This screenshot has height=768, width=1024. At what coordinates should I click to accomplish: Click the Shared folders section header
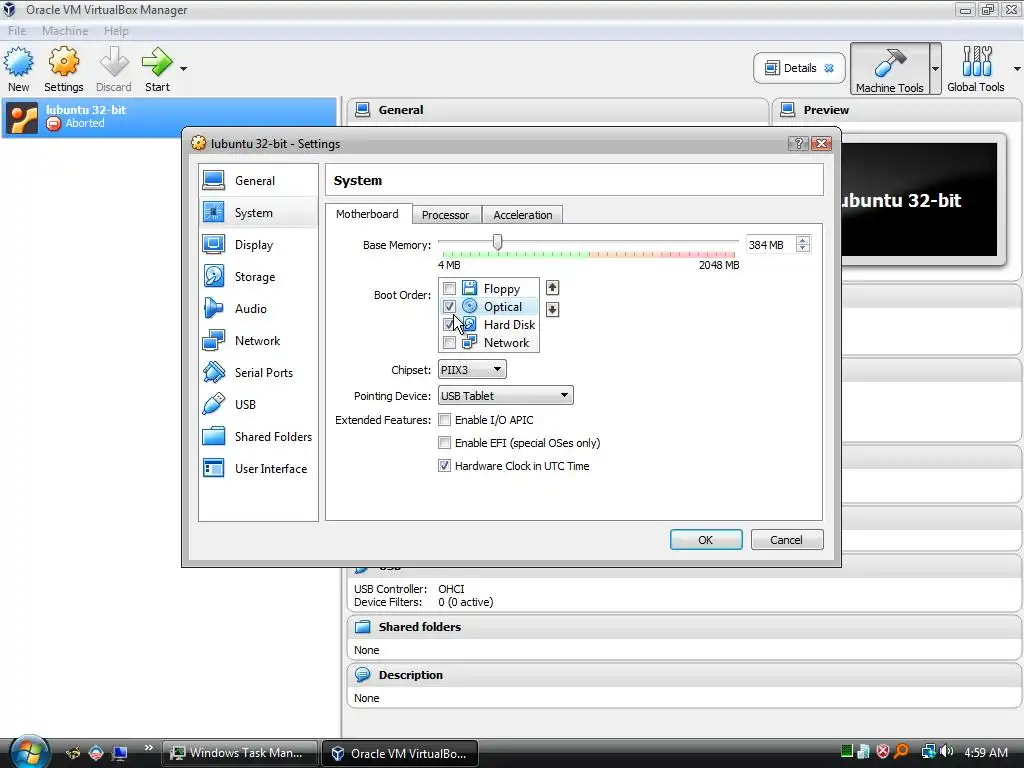(x=684, y=626)
